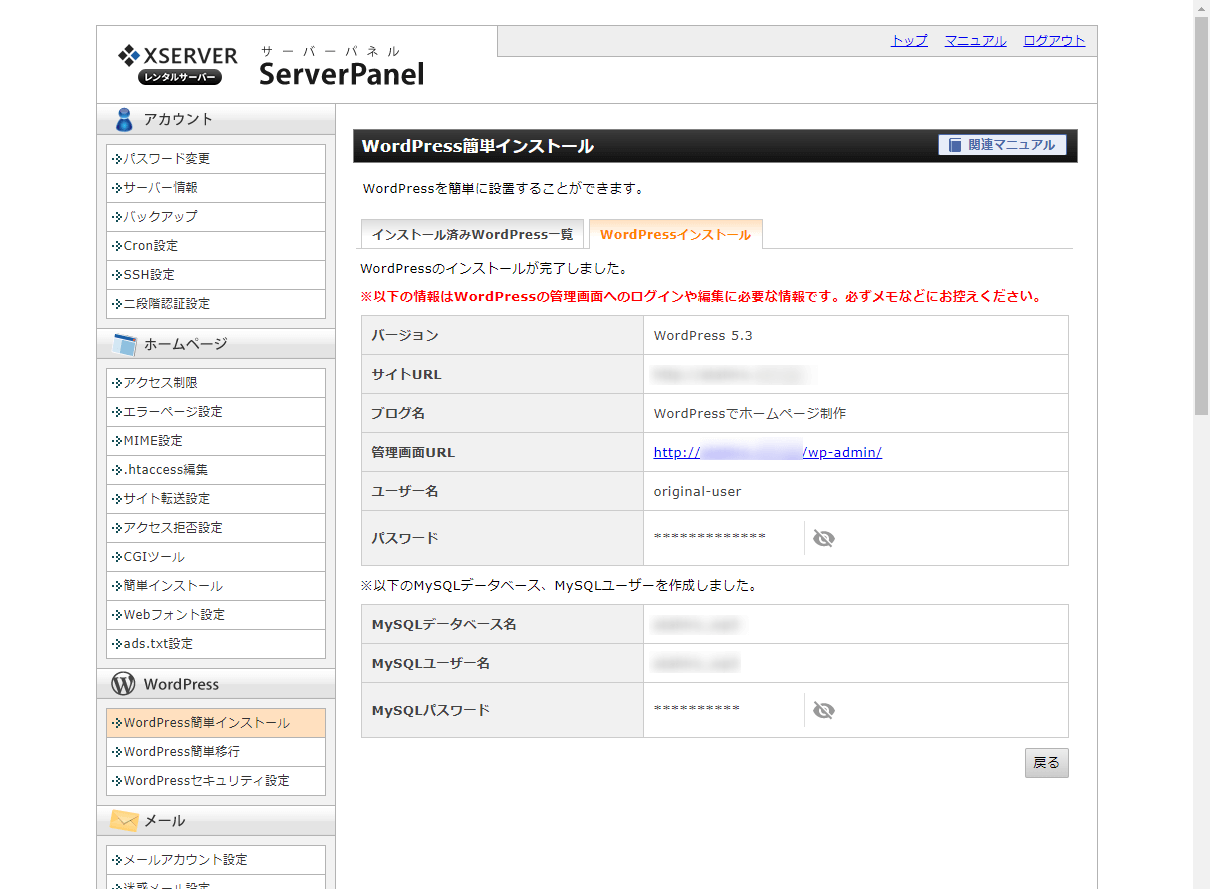Open SSH設定 in sidebar
Viewport: 1210px width, 889px height.
[x=216, y=275]
